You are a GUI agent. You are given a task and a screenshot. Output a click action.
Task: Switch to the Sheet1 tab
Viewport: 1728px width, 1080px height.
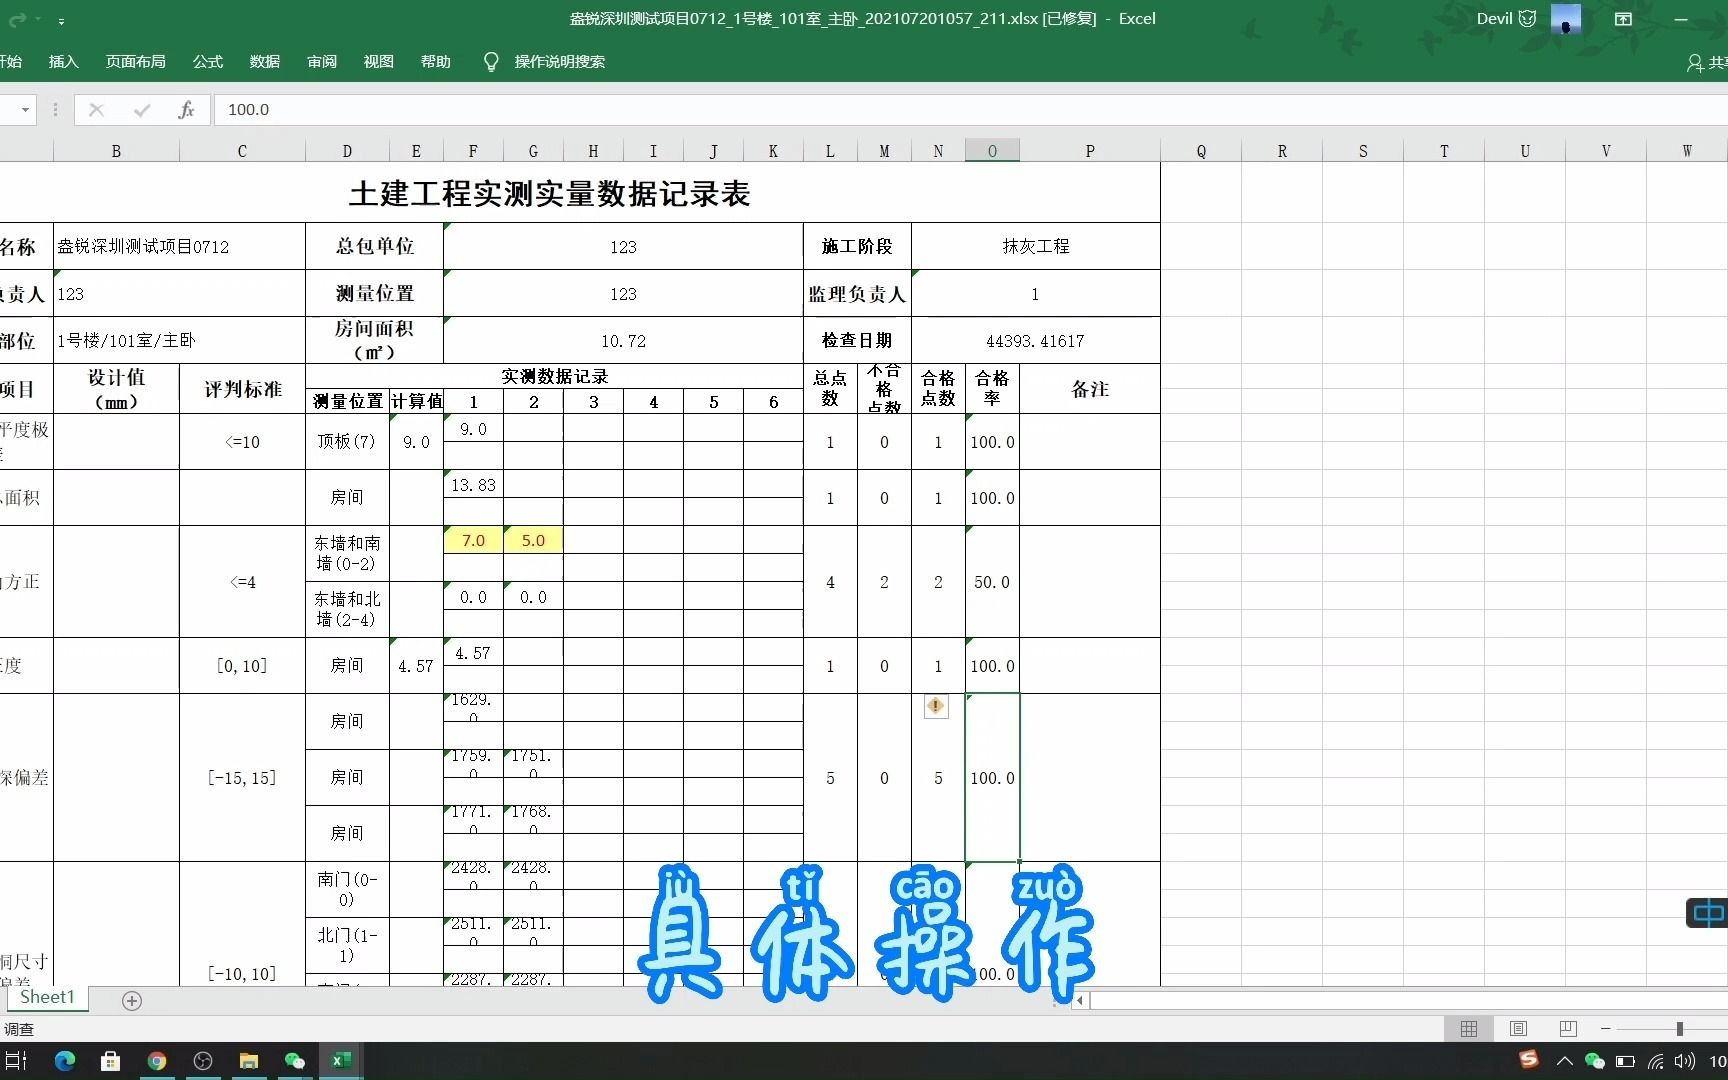tap(46, 997)
